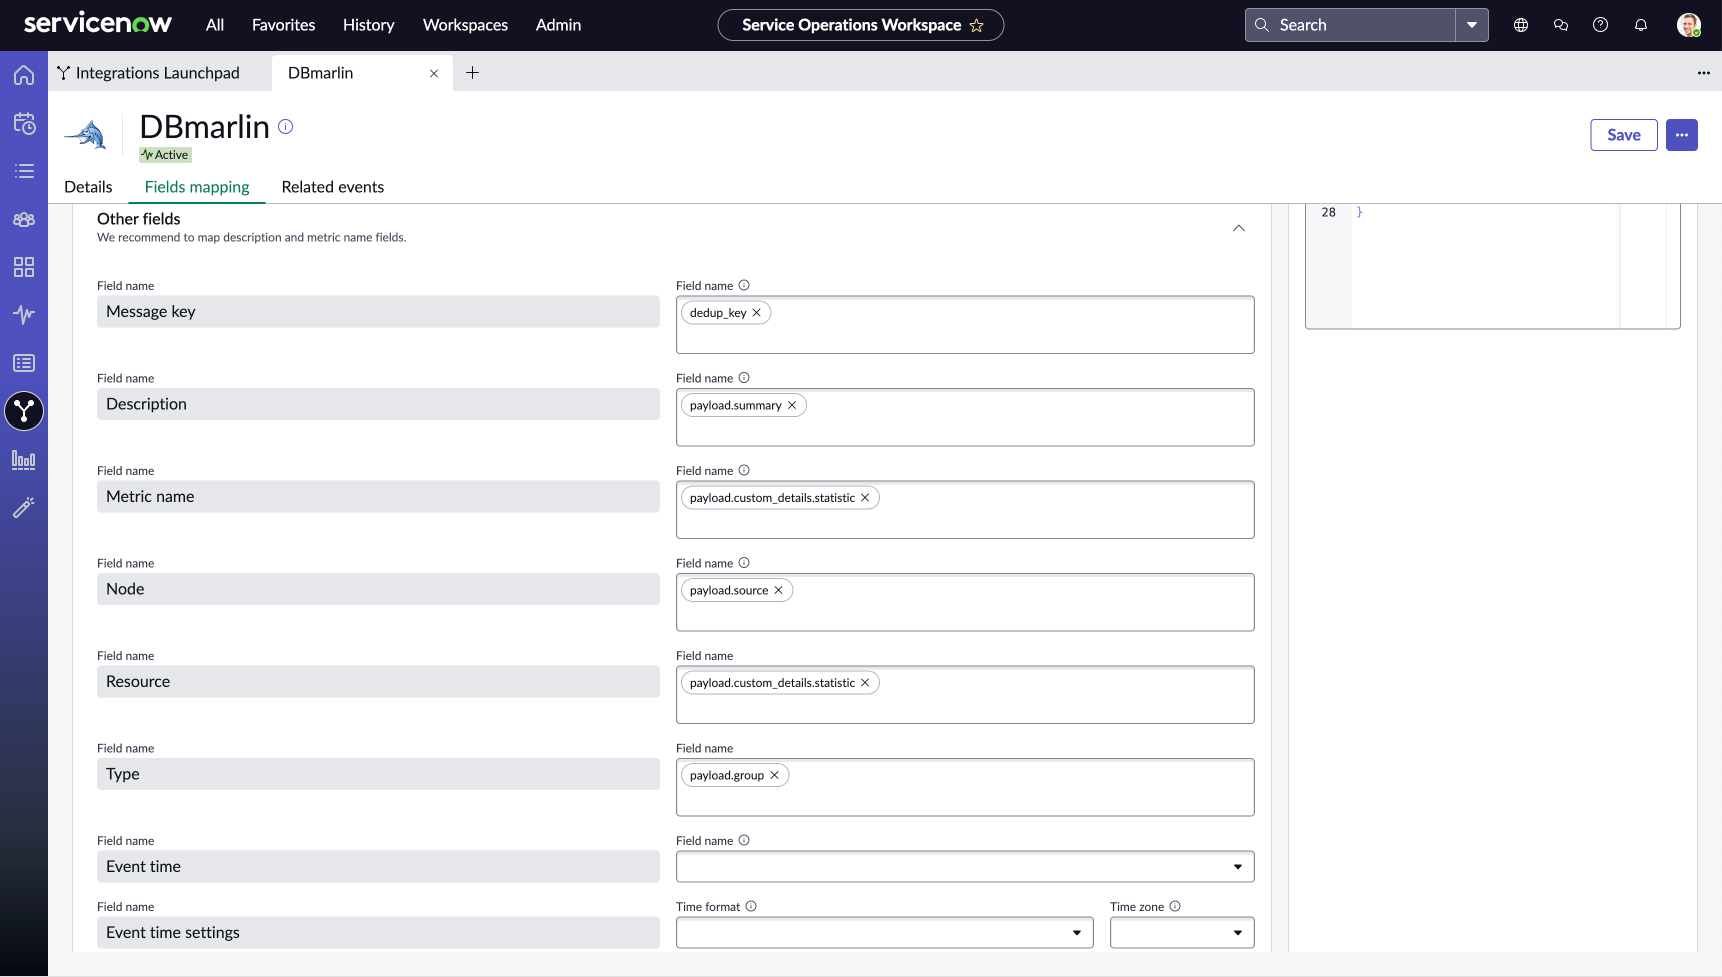
Task: Open the calendar clock sidebar icon
Action: point(24,123)
